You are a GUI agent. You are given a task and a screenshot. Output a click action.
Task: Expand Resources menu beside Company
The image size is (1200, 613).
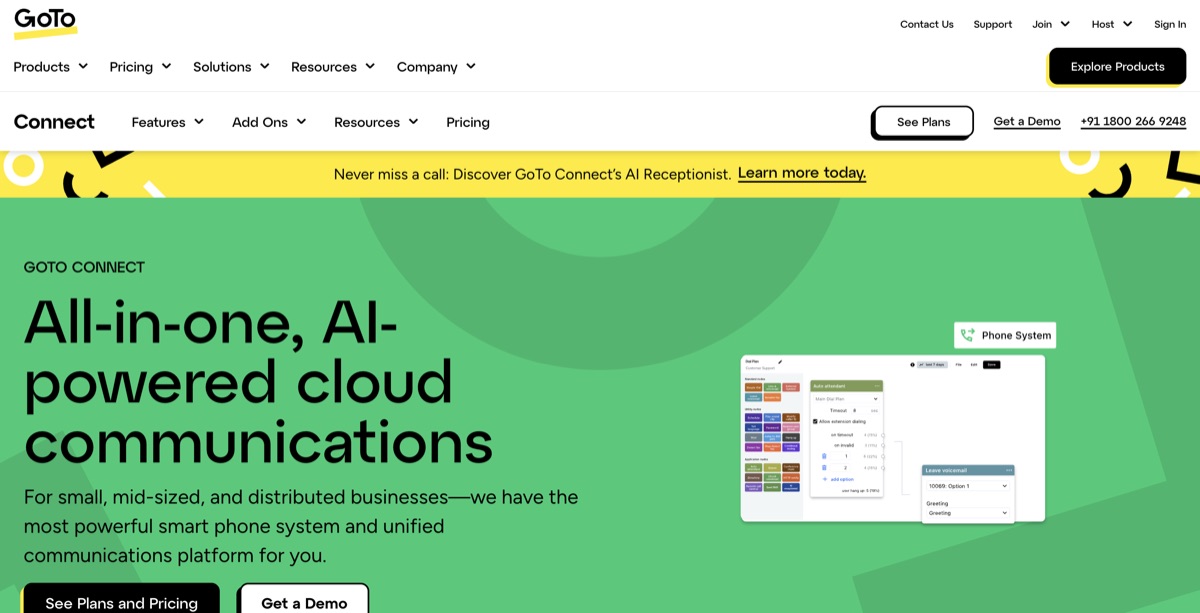tap(333, 67)
